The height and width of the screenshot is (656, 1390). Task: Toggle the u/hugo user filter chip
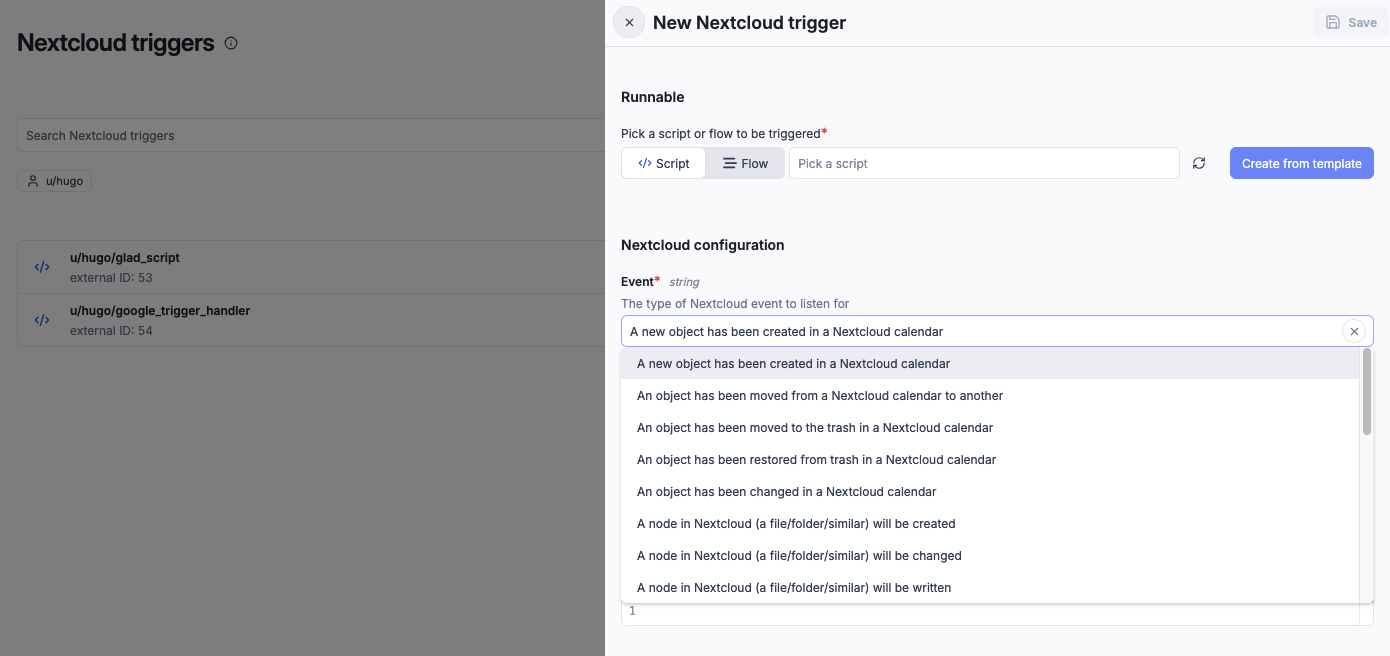pos(54,181)
